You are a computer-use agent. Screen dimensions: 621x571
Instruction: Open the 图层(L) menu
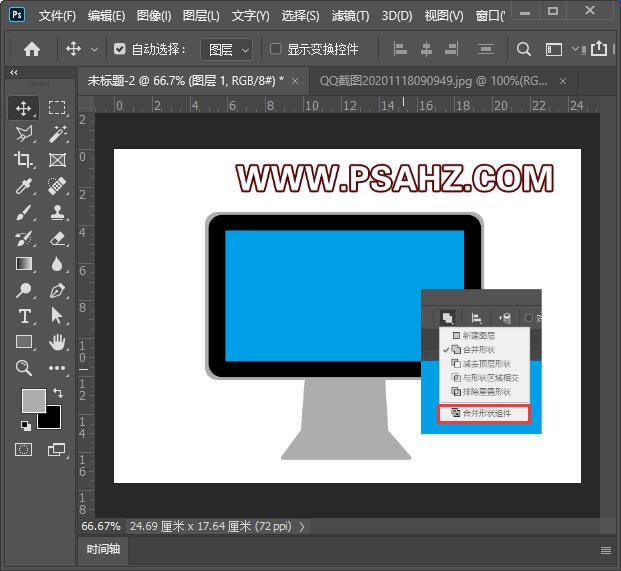201,16
